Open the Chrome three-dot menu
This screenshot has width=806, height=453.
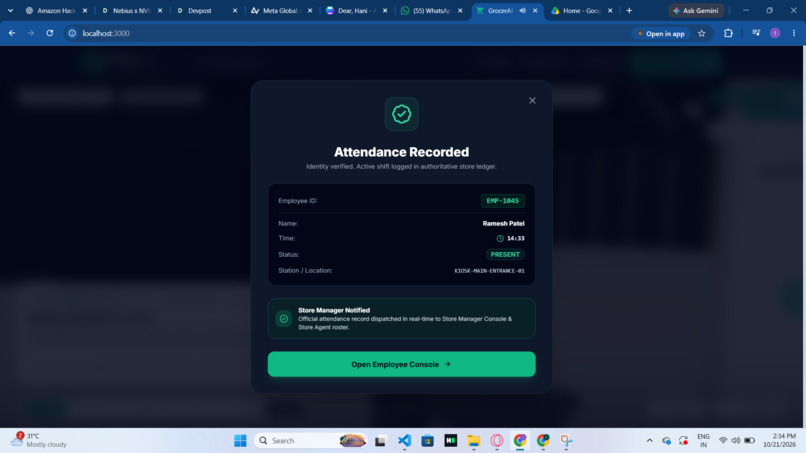pyautogui.click(x=794, y=33)
